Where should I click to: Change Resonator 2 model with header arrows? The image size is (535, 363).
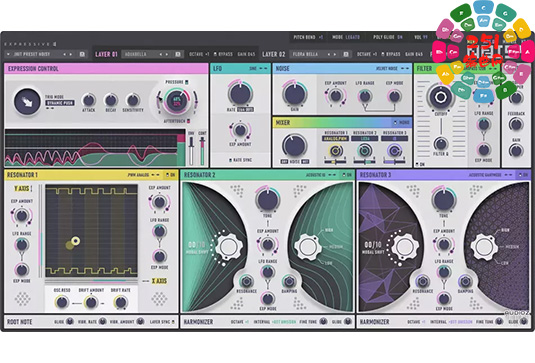coord(332,175)
